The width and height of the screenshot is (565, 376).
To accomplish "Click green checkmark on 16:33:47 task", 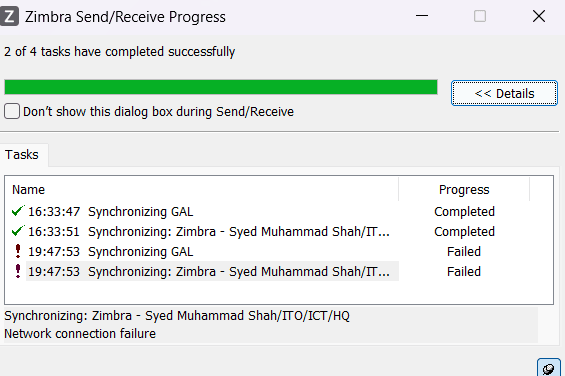I will (x=18, y=211).
